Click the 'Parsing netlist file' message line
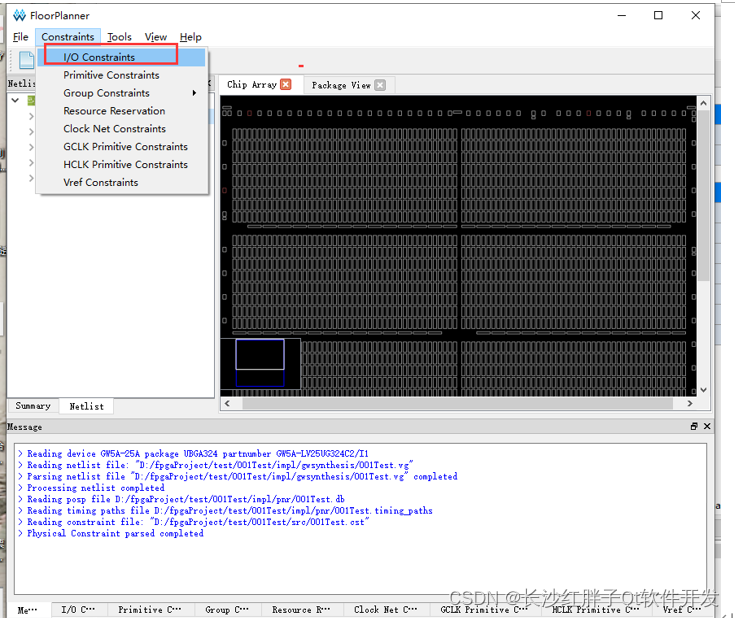 click(x=238, y=477)
